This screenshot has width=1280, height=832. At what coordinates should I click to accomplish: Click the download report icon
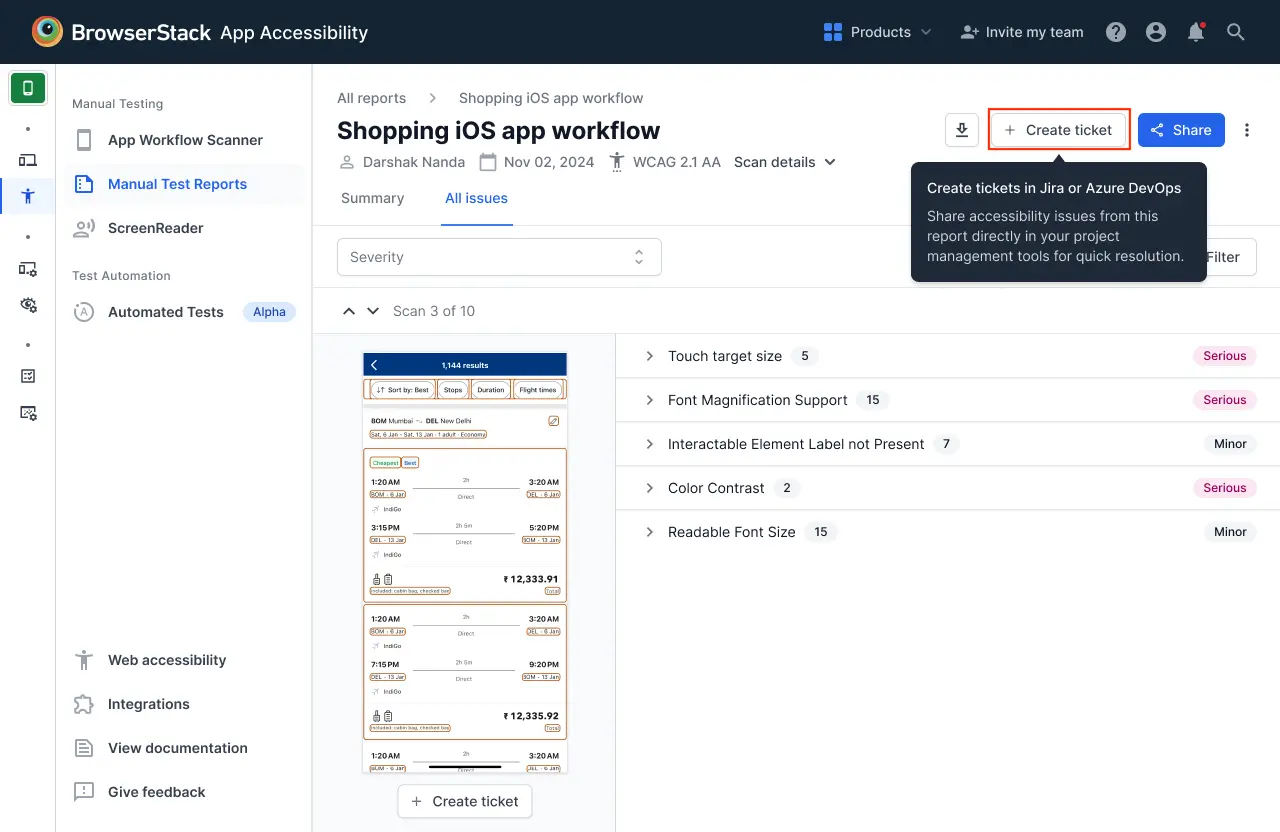coord(961,130)
